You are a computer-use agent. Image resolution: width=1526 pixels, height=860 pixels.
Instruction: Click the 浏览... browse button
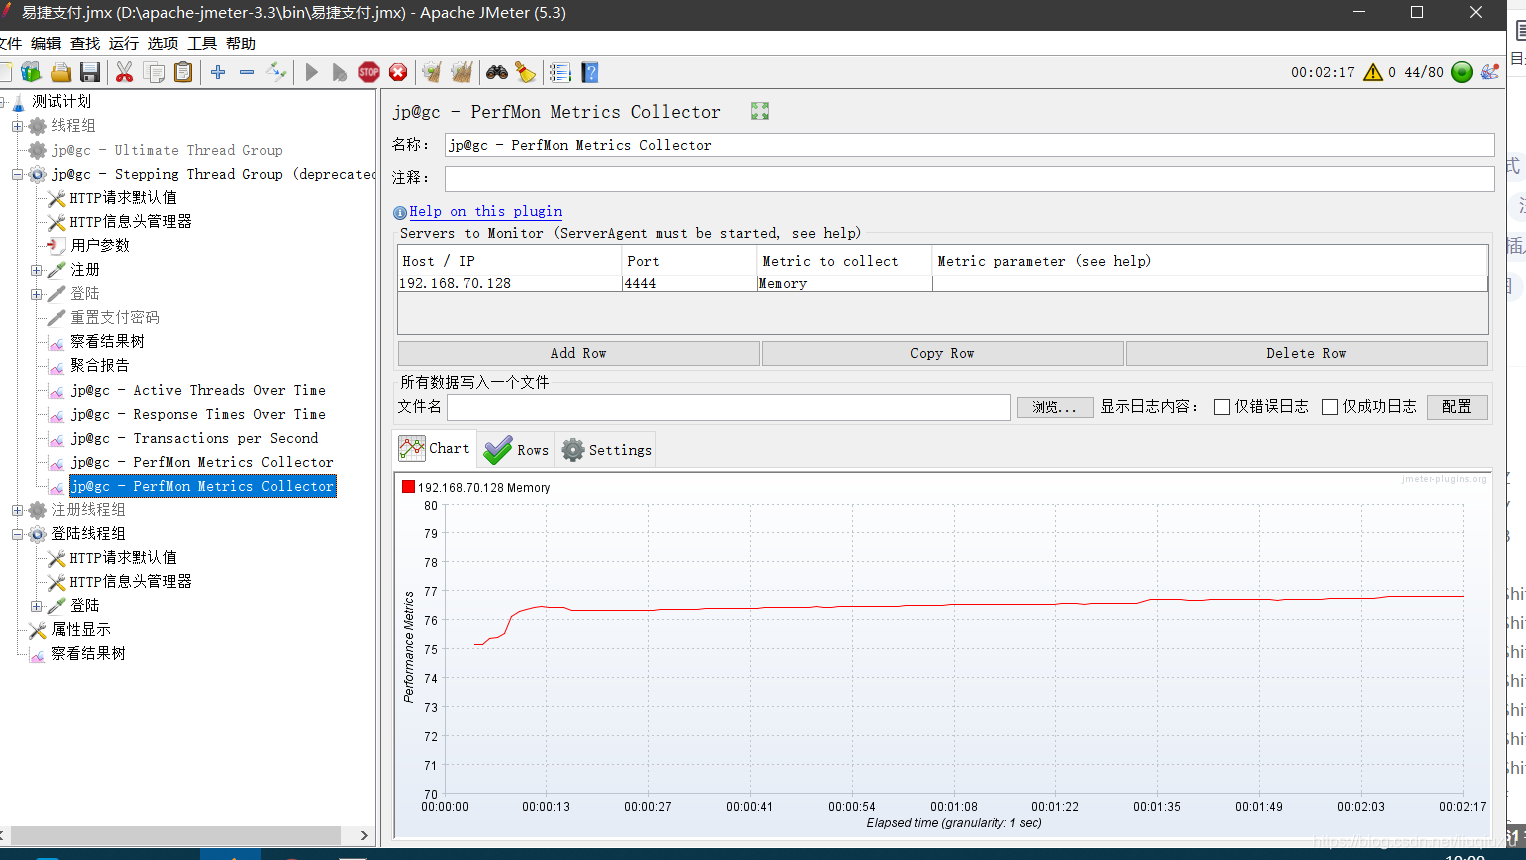click(x=1054, y=407)
